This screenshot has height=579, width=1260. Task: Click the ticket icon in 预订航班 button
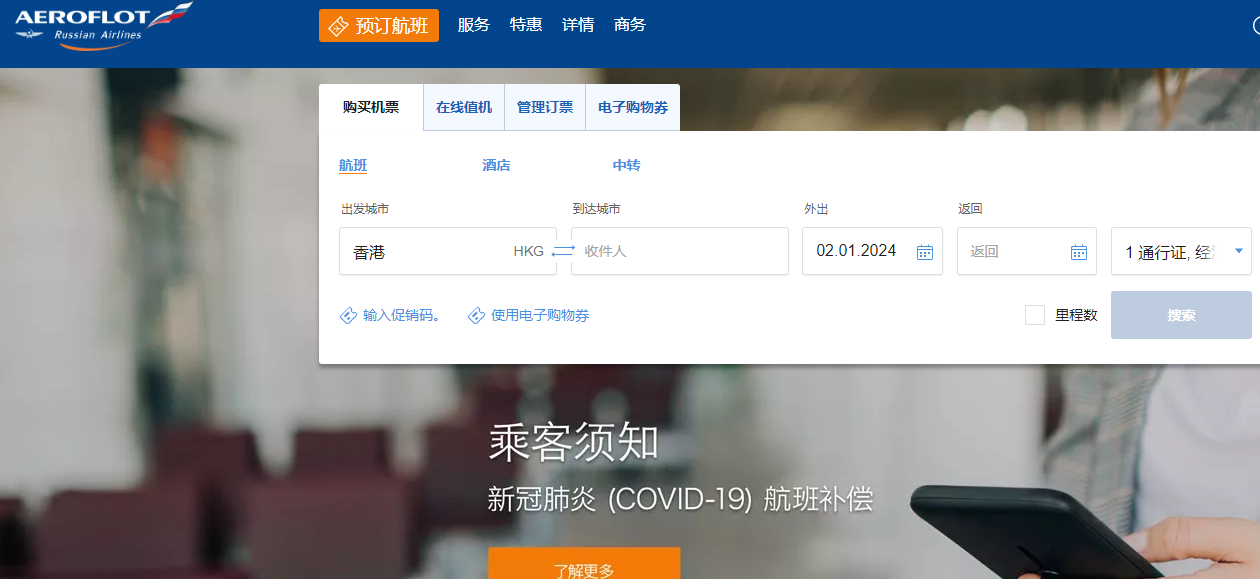(339, 26)
